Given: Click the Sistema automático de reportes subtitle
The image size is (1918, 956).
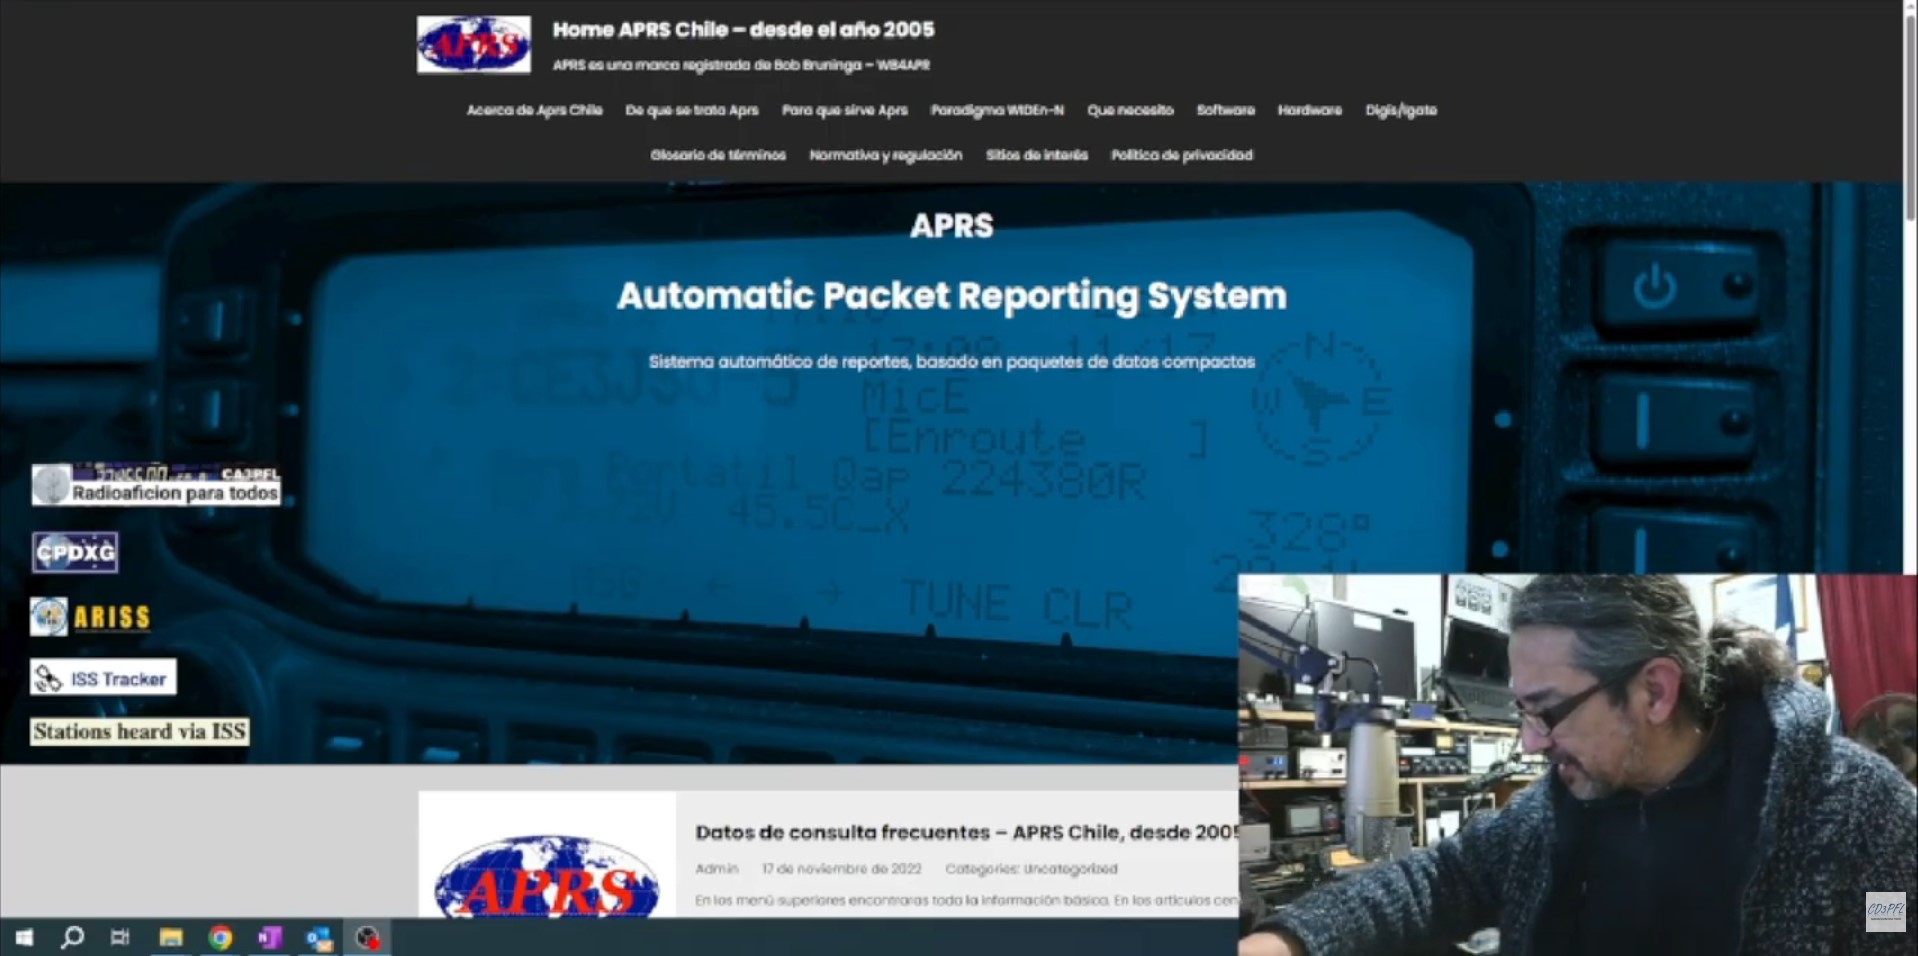Looking at the screenshot, I should pos(951,362).
